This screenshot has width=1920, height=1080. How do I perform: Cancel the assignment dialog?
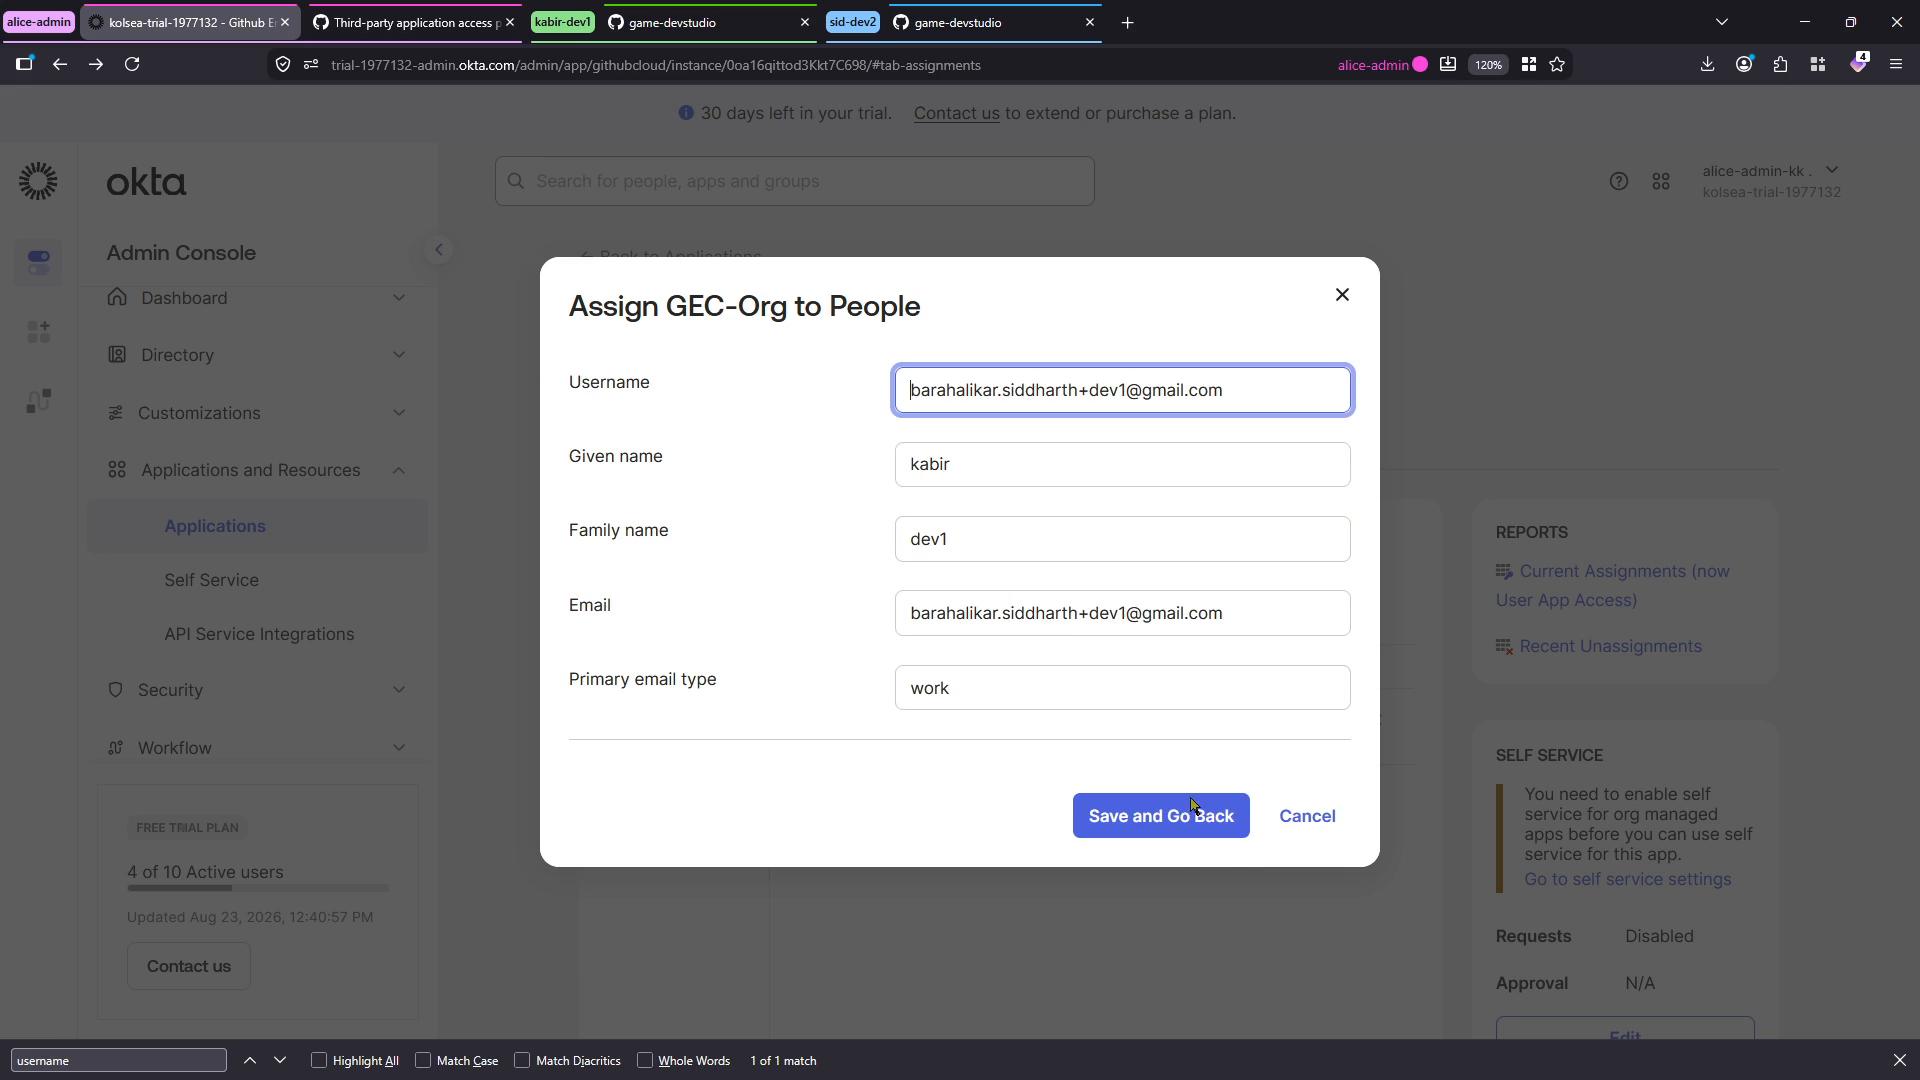[x=1307, y=816]
